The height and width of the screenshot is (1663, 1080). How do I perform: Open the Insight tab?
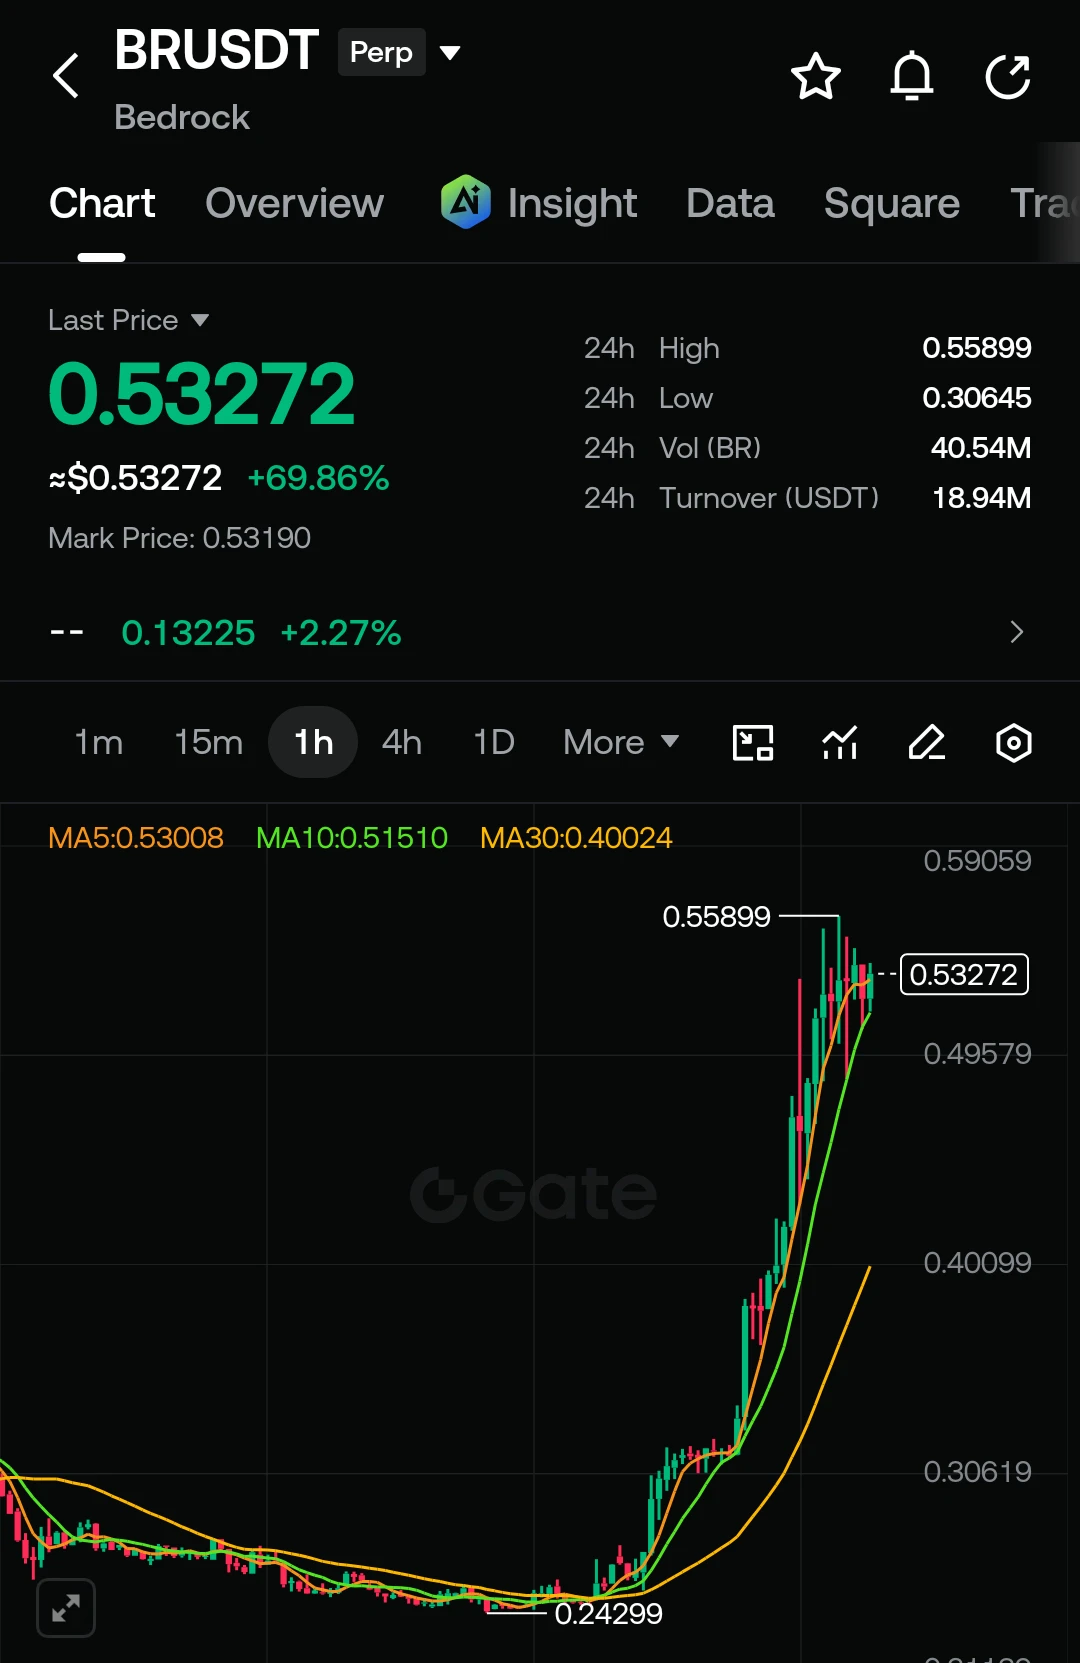(572, 203)
